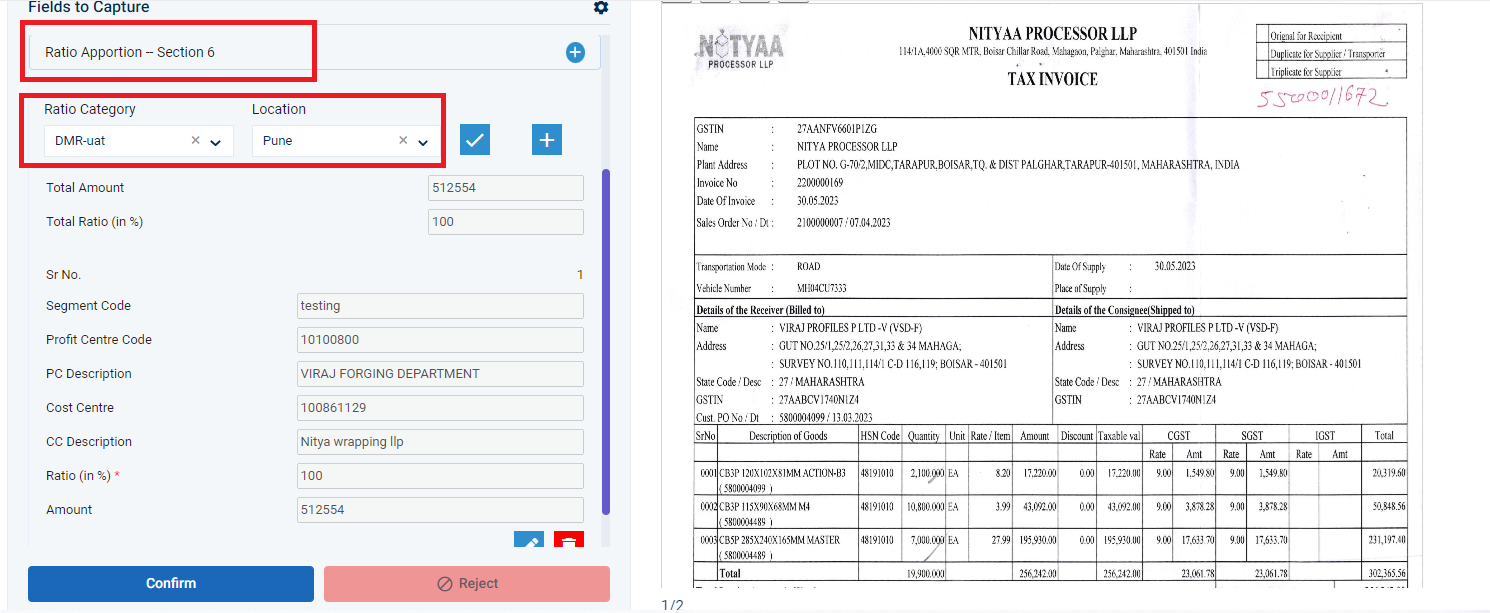Image resolution: width=1490 pixels, height=613 pixels.
Task: Click 'Duplicate for Supplier / Transporter' on invoice
Action: click(x=1328, y=54)
